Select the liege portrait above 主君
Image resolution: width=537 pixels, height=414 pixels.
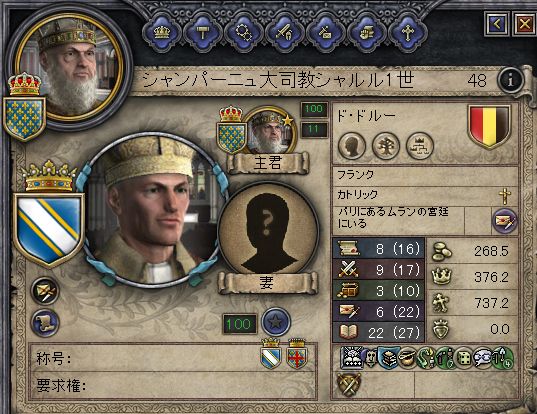[x=270, y=130]
